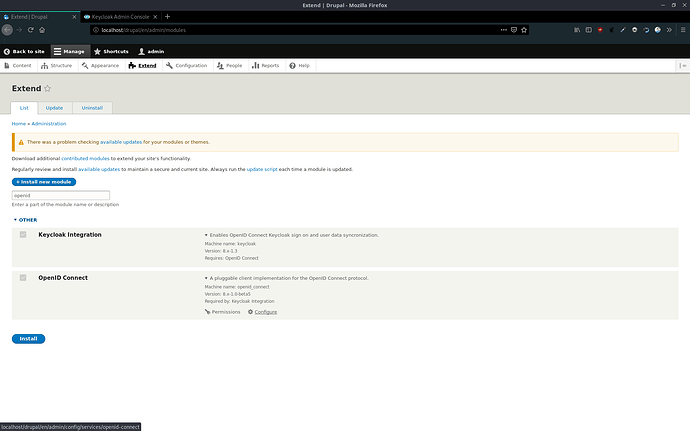
Task: Switch to the Update tab
Action: [x=55, y=108]
